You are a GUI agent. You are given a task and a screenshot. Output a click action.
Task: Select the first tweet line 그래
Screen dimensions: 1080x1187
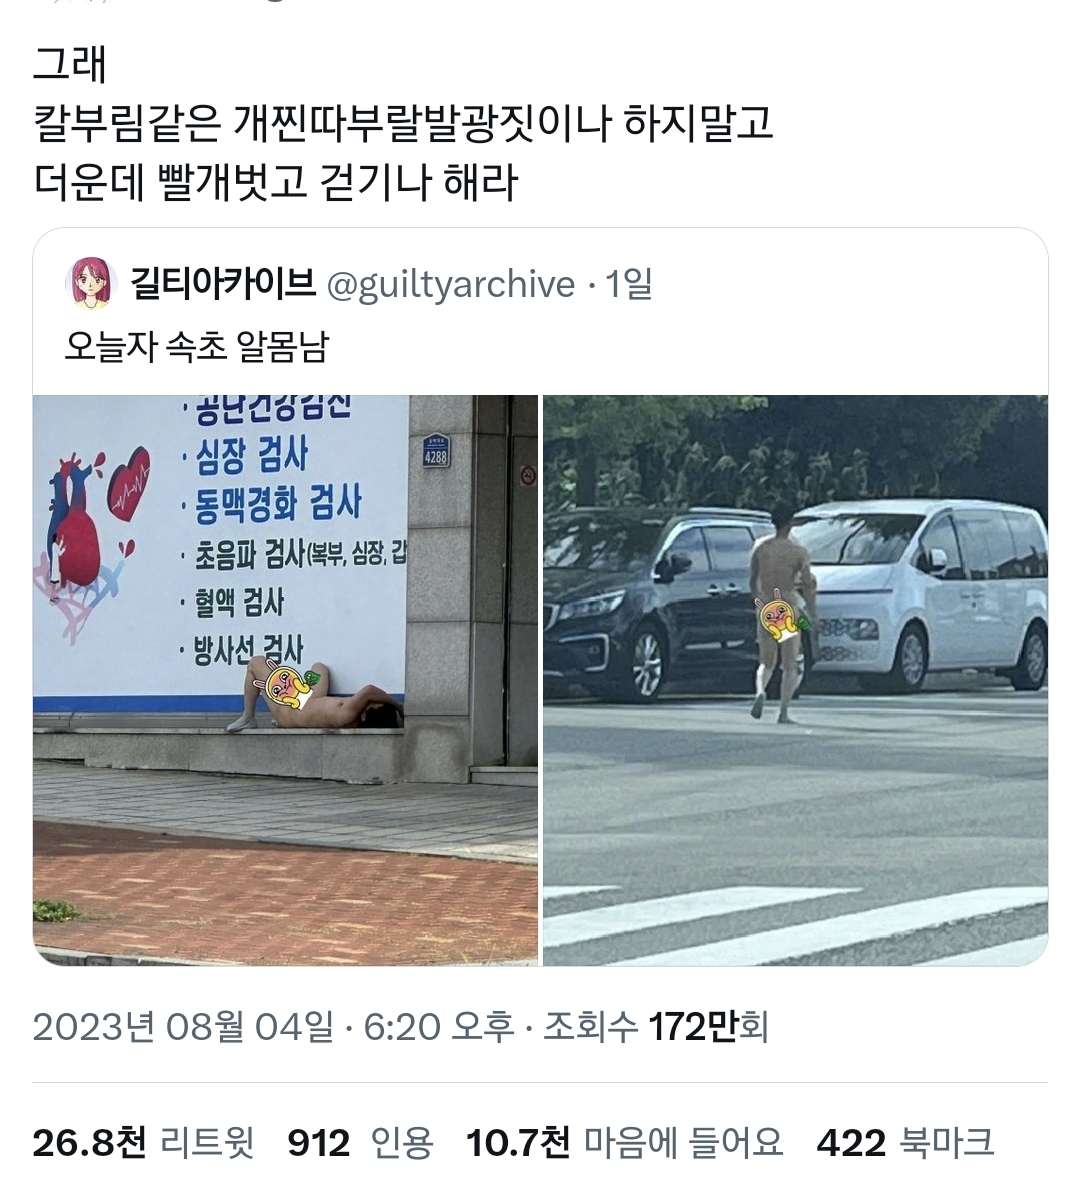pyautogui.click(x=70, y=64)
